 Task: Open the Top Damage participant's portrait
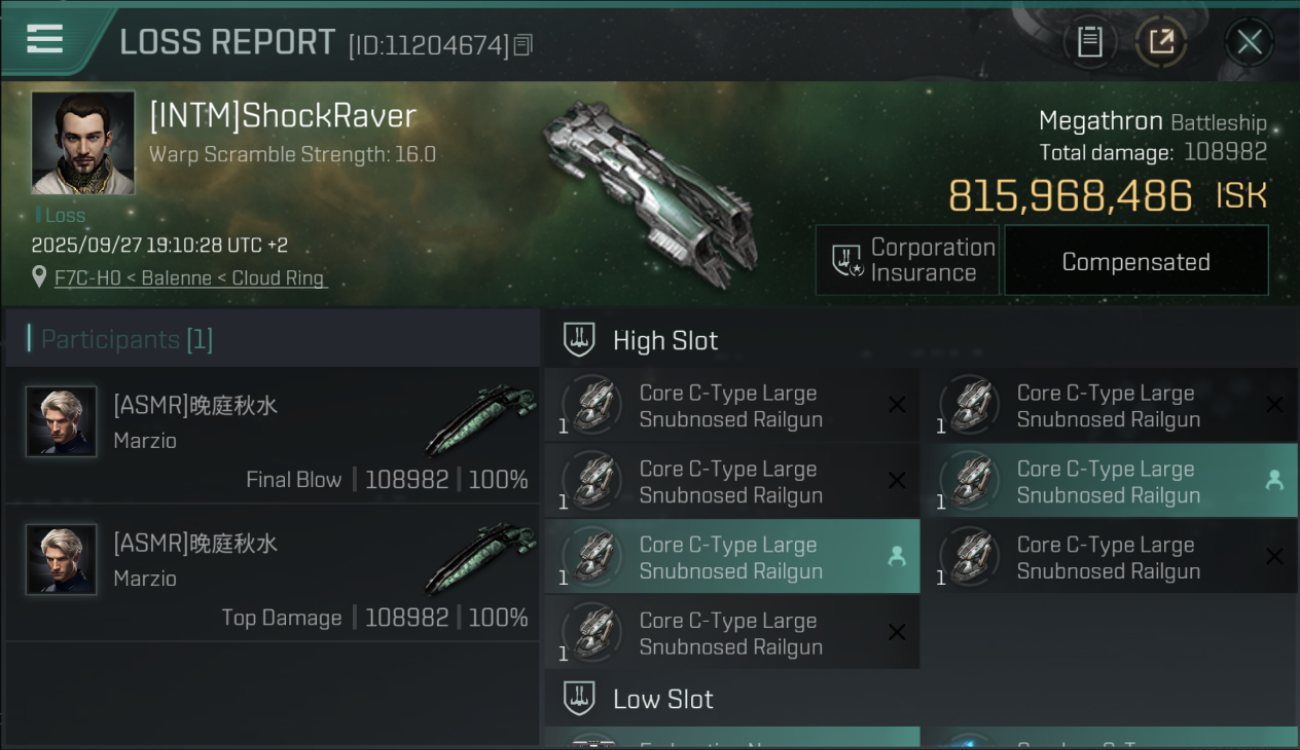pos(62,559)
